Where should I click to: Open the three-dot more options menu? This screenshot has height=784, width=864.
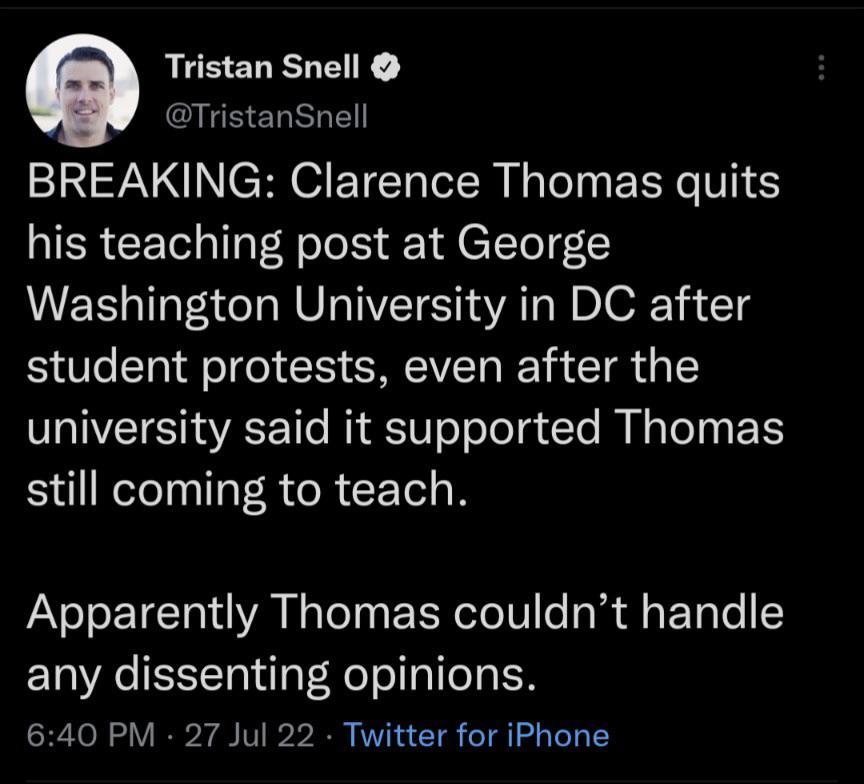point(822,67)
